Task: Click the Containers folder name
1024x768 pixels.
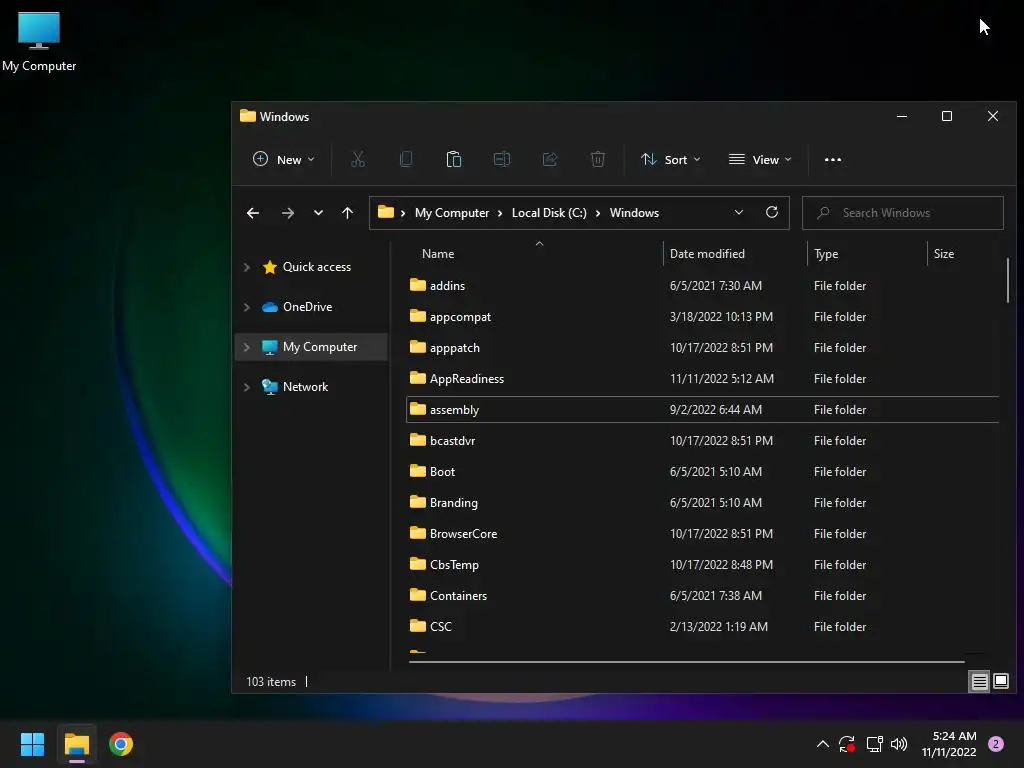Action: [458, 596]
